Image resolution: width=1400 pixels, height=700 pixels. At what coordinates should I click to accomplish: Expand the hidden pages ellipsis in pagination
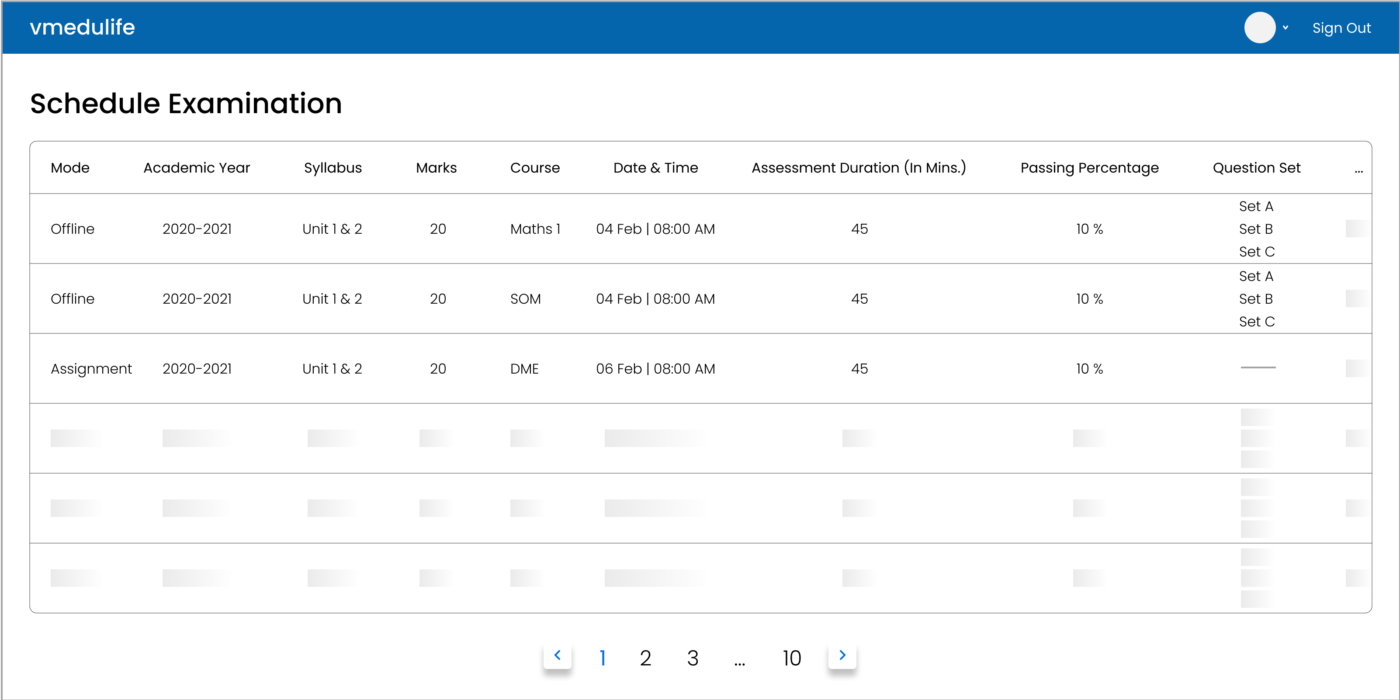tap(740, 658)
